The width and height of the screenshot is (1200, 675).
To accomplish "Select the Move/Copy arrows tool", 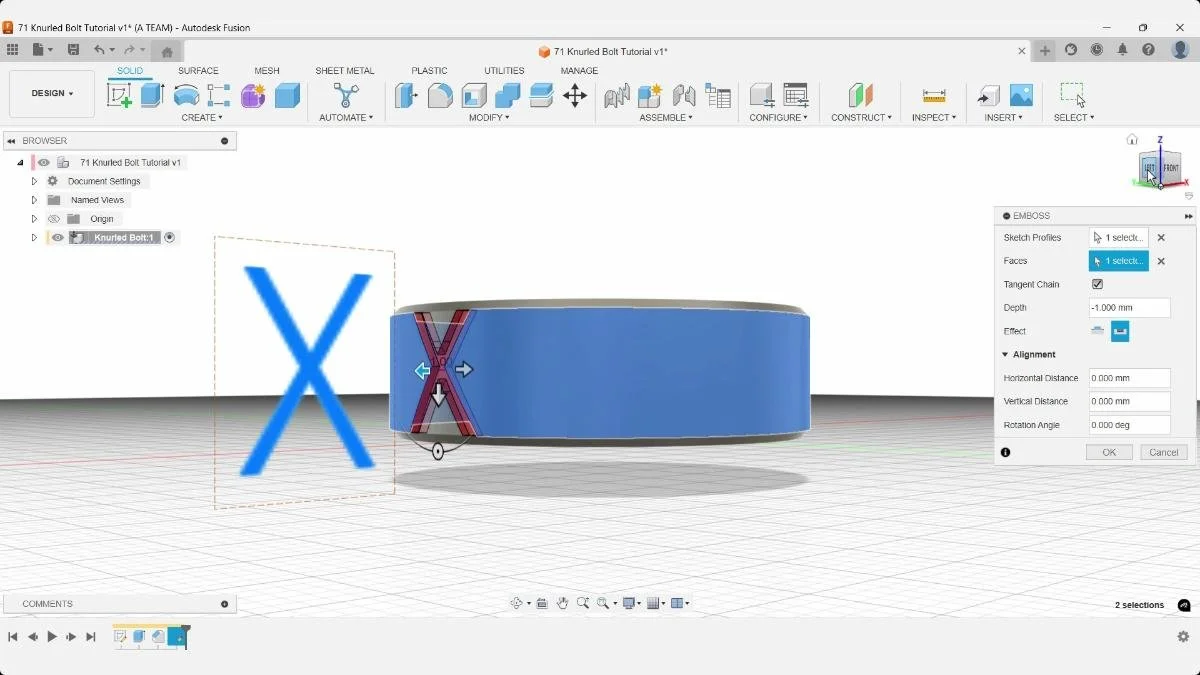I will click(x=575, y=95).
